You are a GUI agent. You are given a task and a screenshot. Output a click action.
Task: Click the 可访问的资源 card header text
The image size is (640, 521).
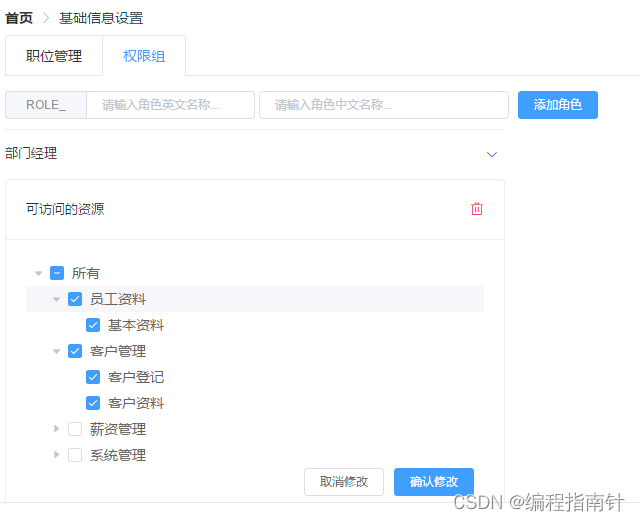click(65, 209)
